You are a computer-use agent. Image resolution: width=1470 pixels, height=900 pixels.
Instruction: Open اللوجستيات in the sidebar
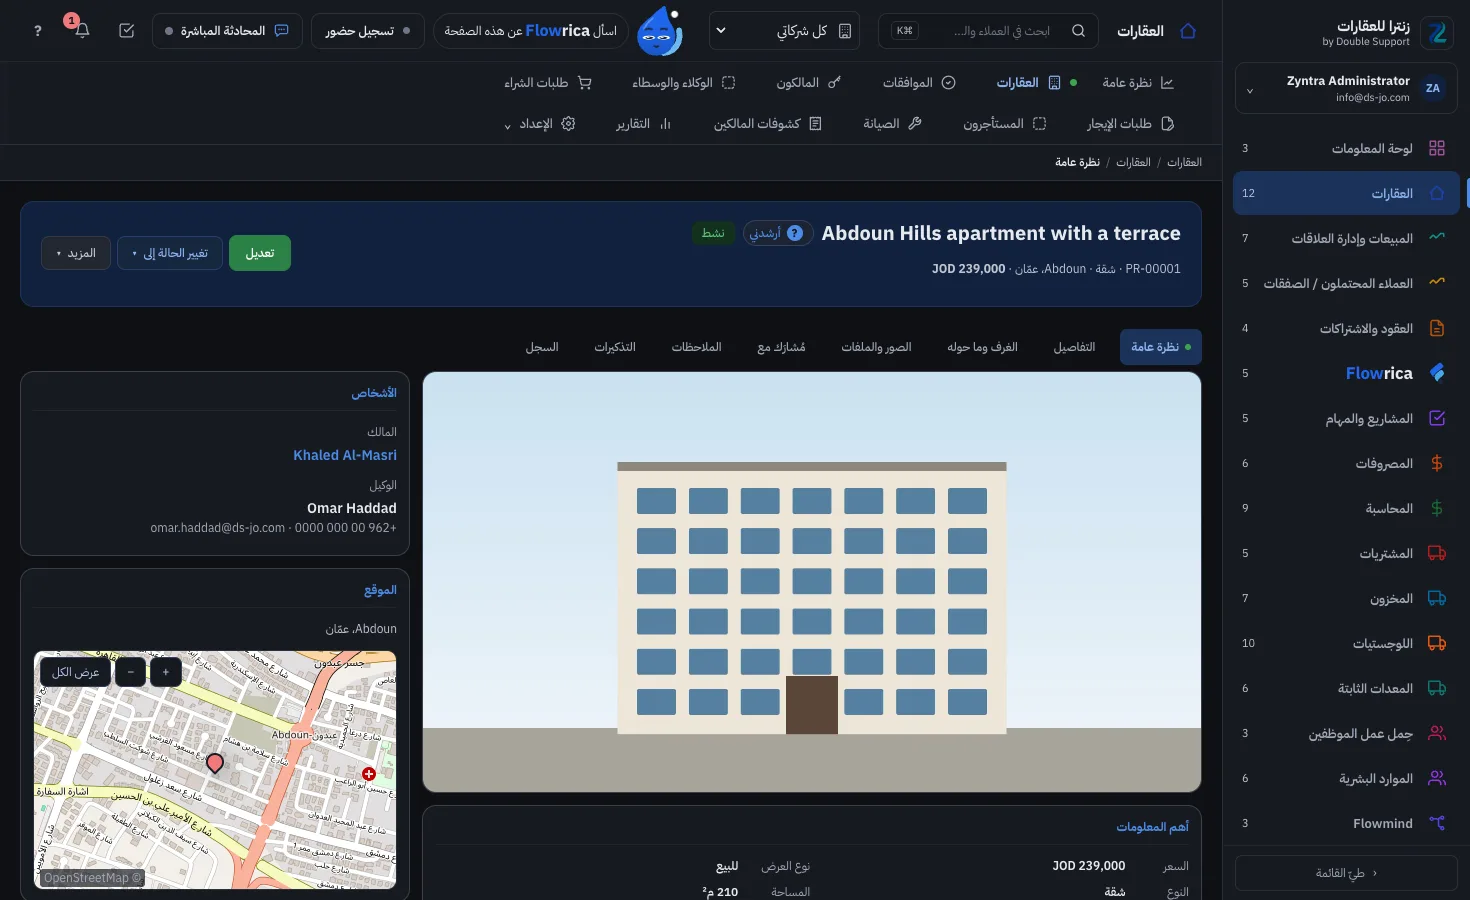coord(1346,643)
